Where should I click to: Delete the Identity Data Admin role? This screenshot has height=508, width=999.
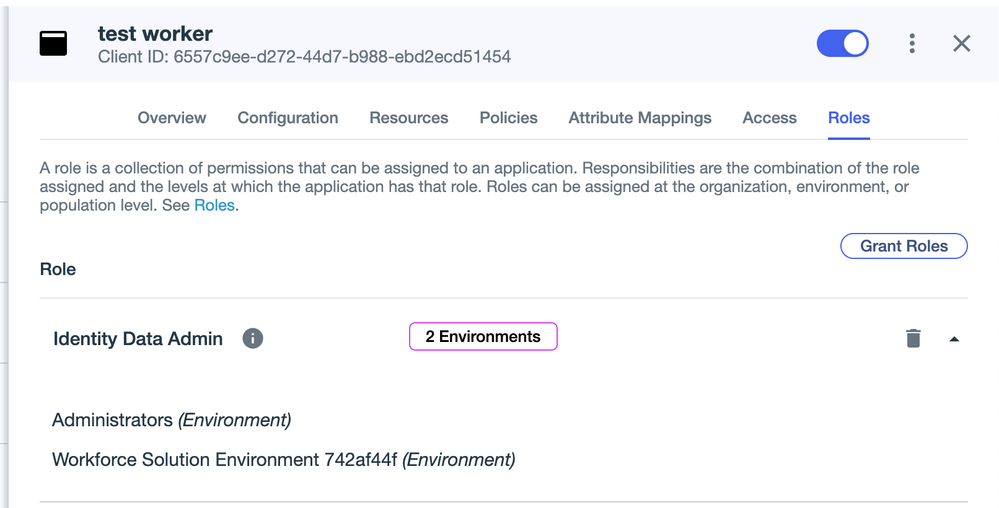(x=912, y=338)
